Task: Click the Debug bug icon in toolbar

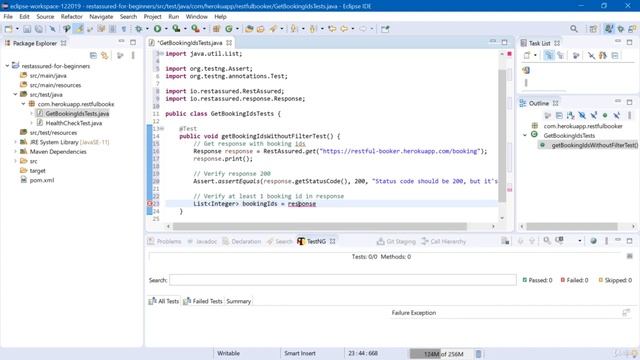Action: coord(139,29)
